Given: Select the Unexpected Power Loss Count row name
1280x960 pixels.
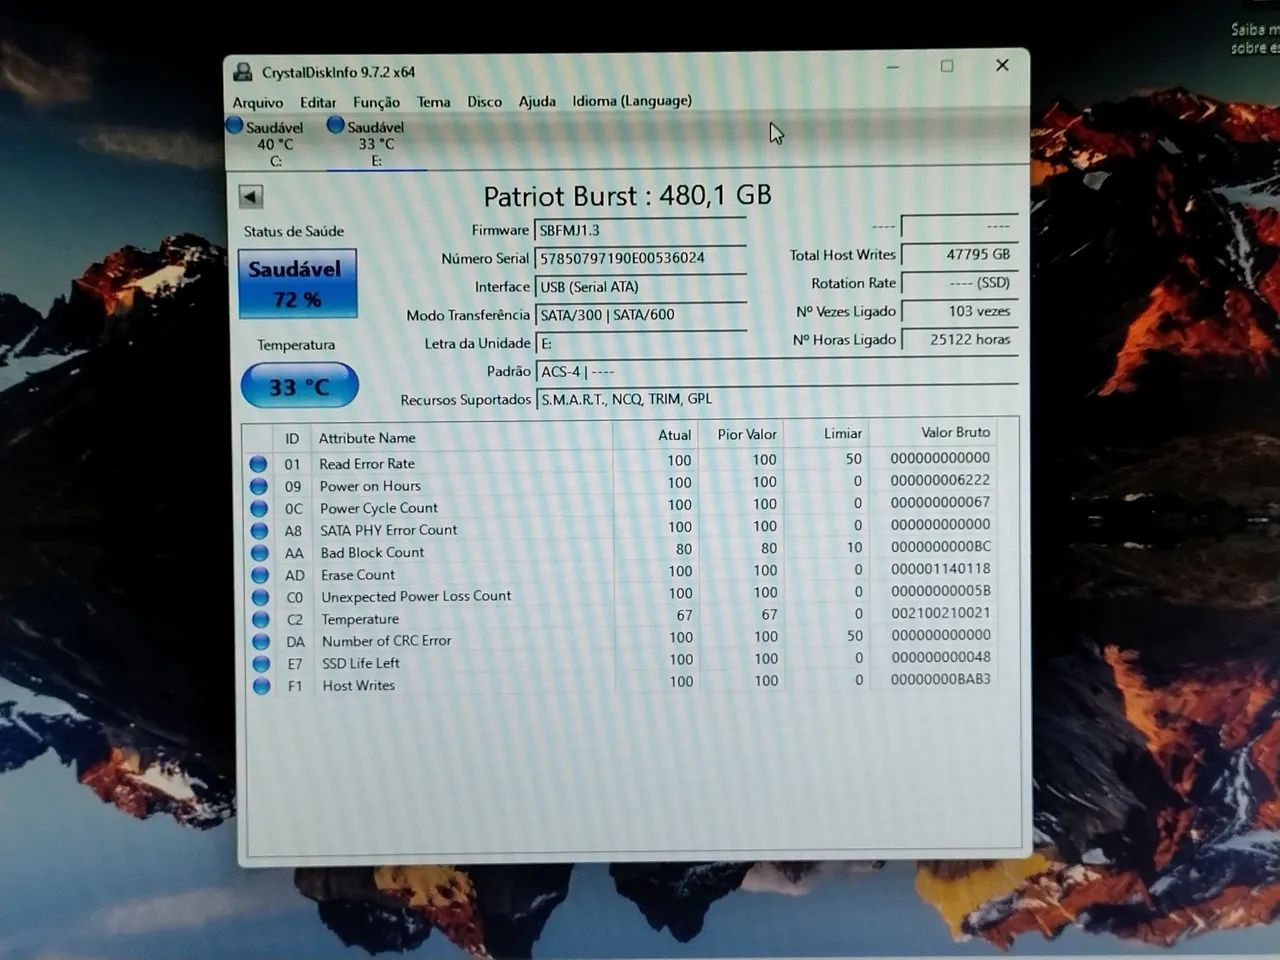Looking at the screenshot, I should point(416,596).
